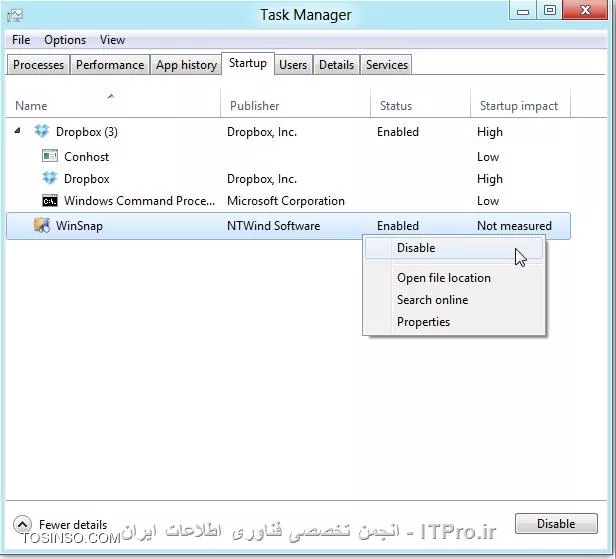Click the Task Manager title bar icon
The height and width of the screenshot is (559, 616).
pos(15,15)
